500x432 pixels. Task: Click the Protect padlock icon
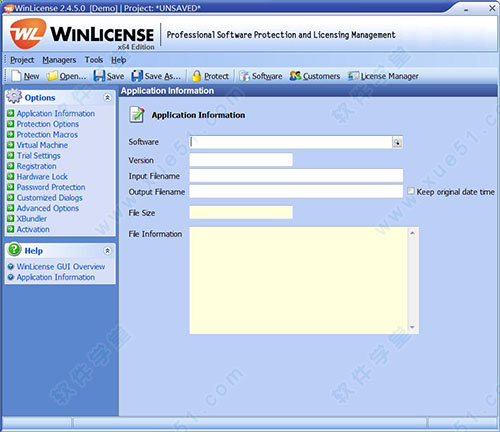(197, 76)
